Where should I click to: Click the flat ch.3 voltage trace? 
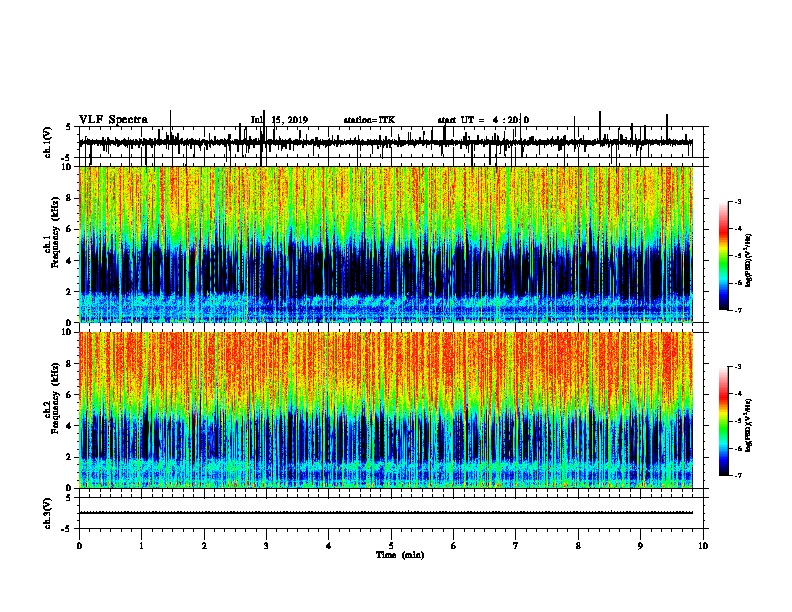coord(386,513)
